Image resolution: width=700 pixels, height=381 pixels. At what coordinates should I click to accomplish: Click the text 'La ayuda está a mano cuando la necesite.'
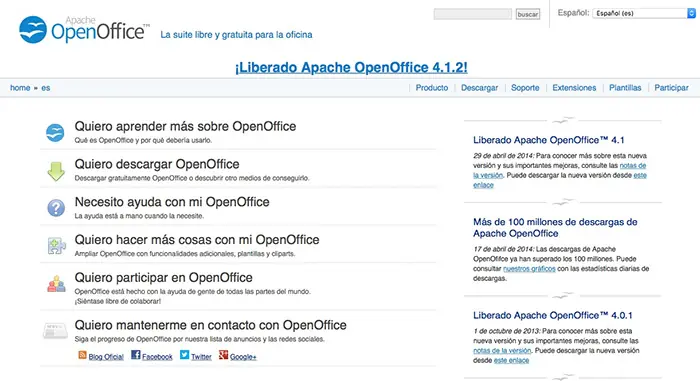[139, 216]
